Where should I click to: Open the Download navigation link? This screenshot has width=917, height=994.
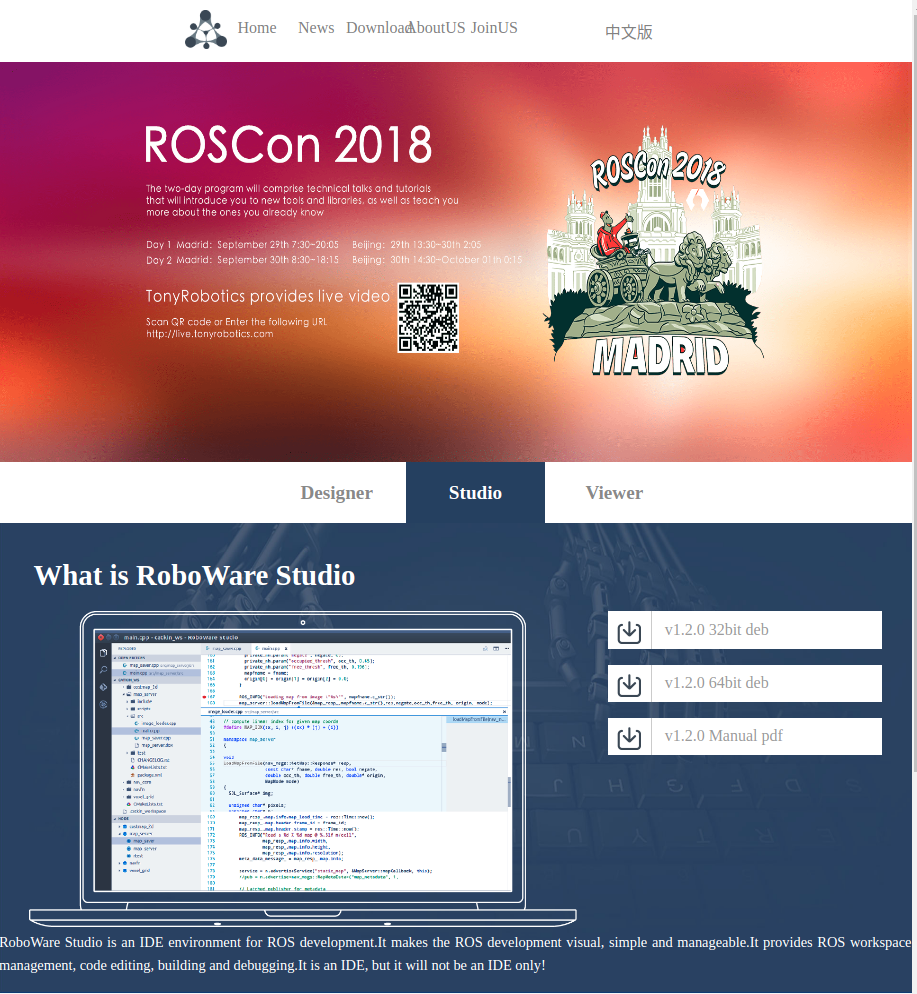[x=378, y=28]
